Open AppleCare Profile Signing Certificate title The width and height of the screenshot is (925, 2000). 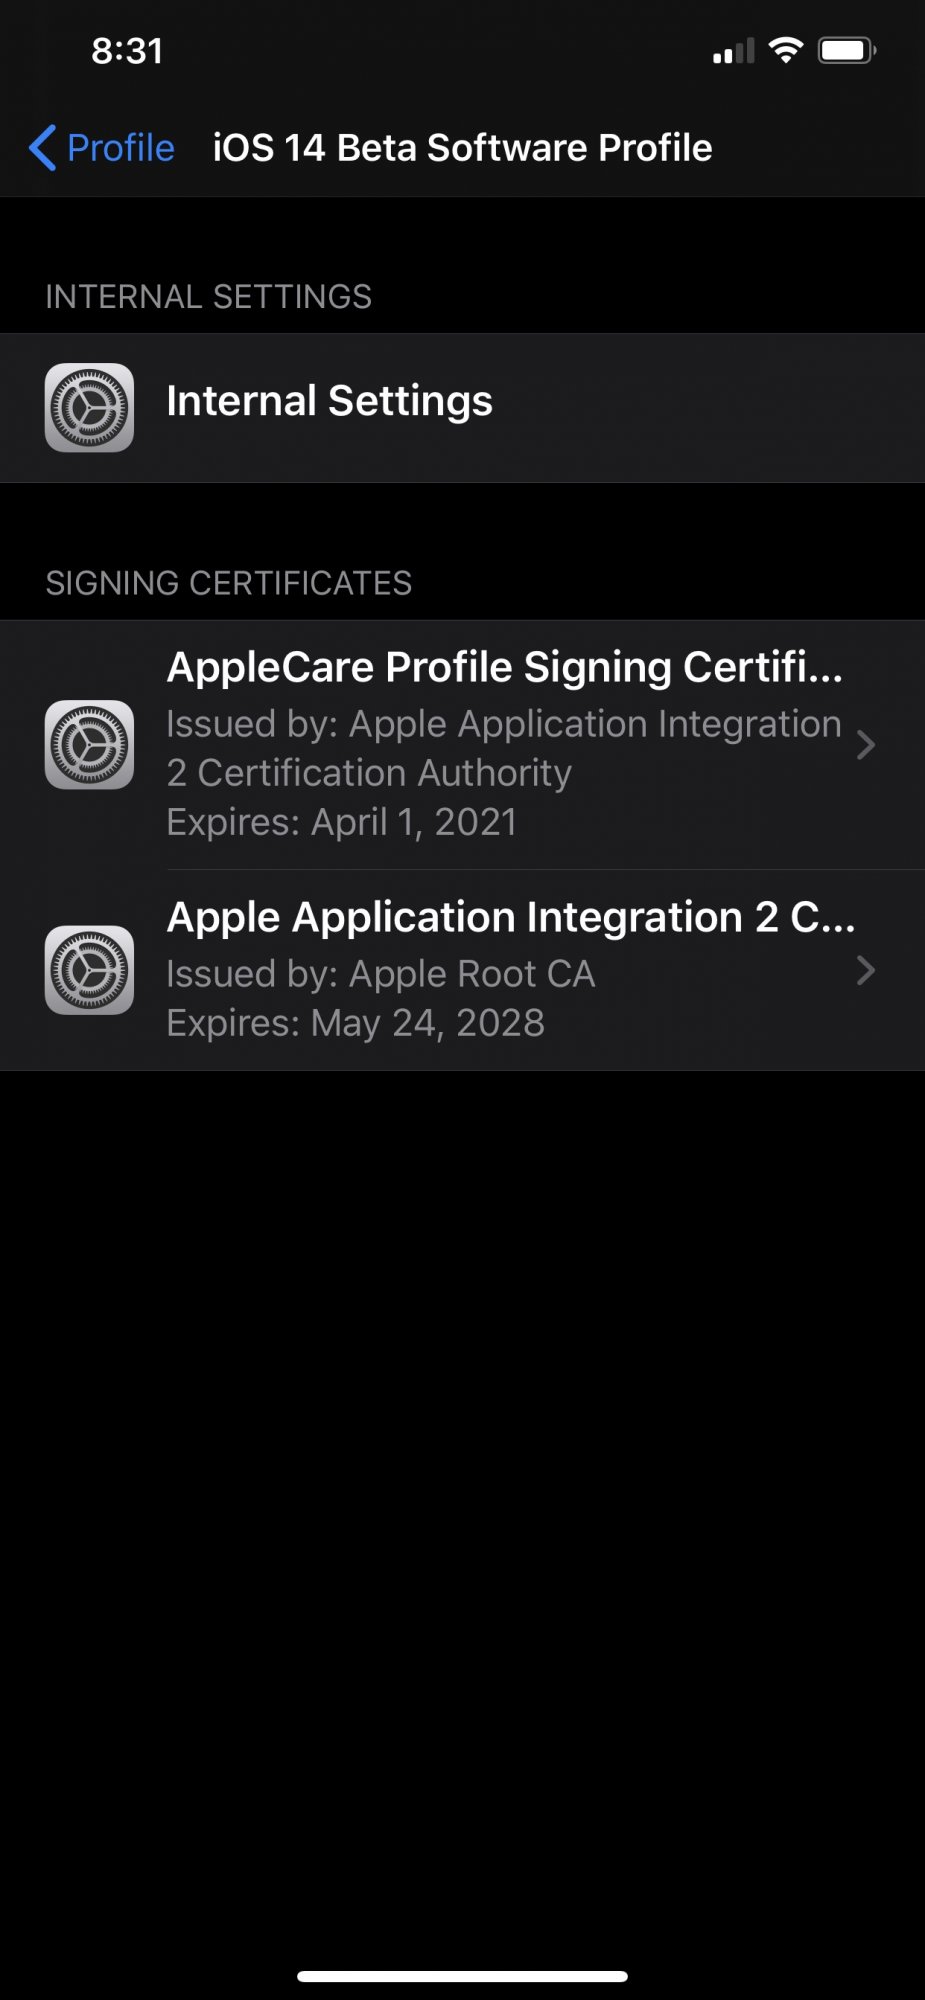[x=504, y=668]
